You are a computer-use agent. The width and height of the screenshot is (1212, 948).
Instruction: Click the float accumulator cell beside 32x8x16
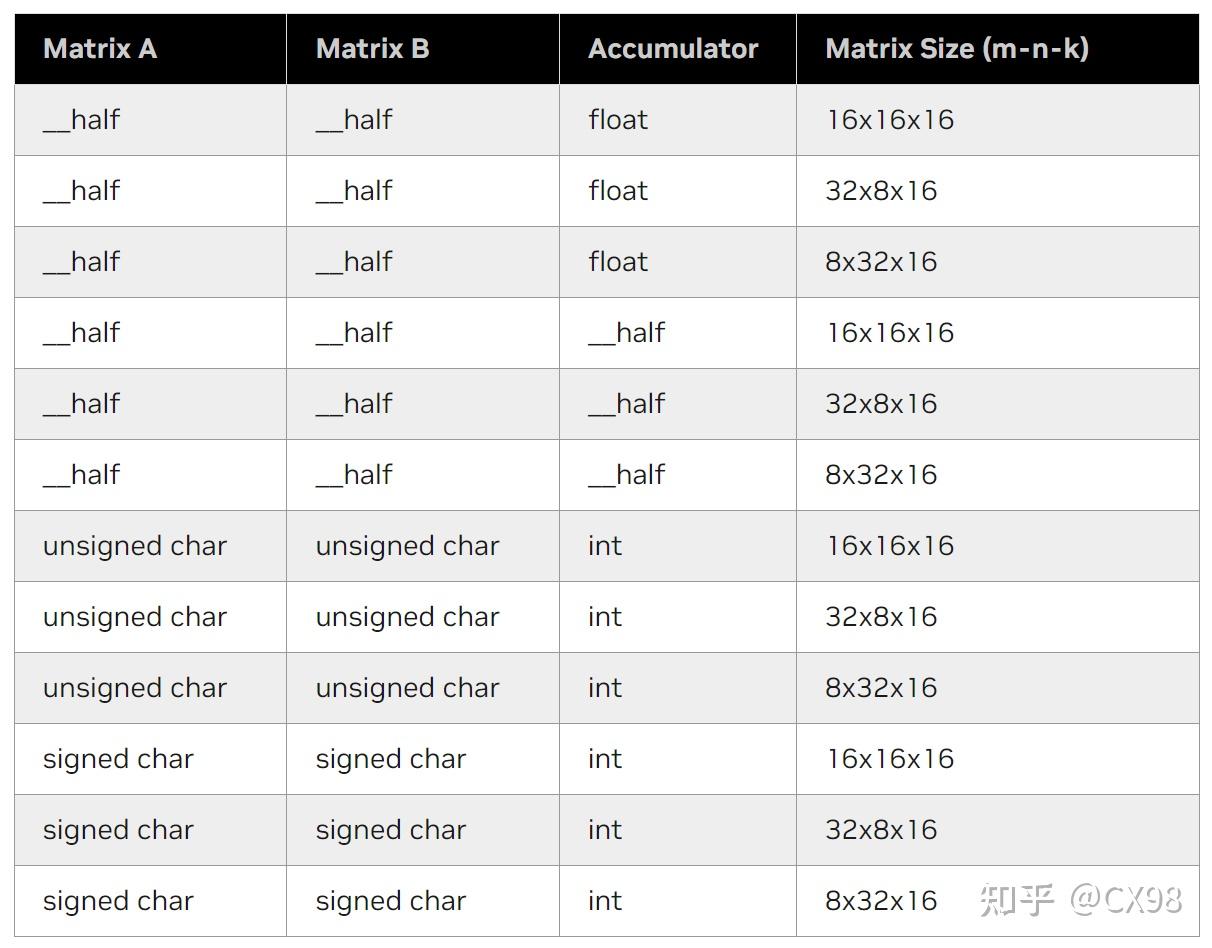[x=618, y=191]
